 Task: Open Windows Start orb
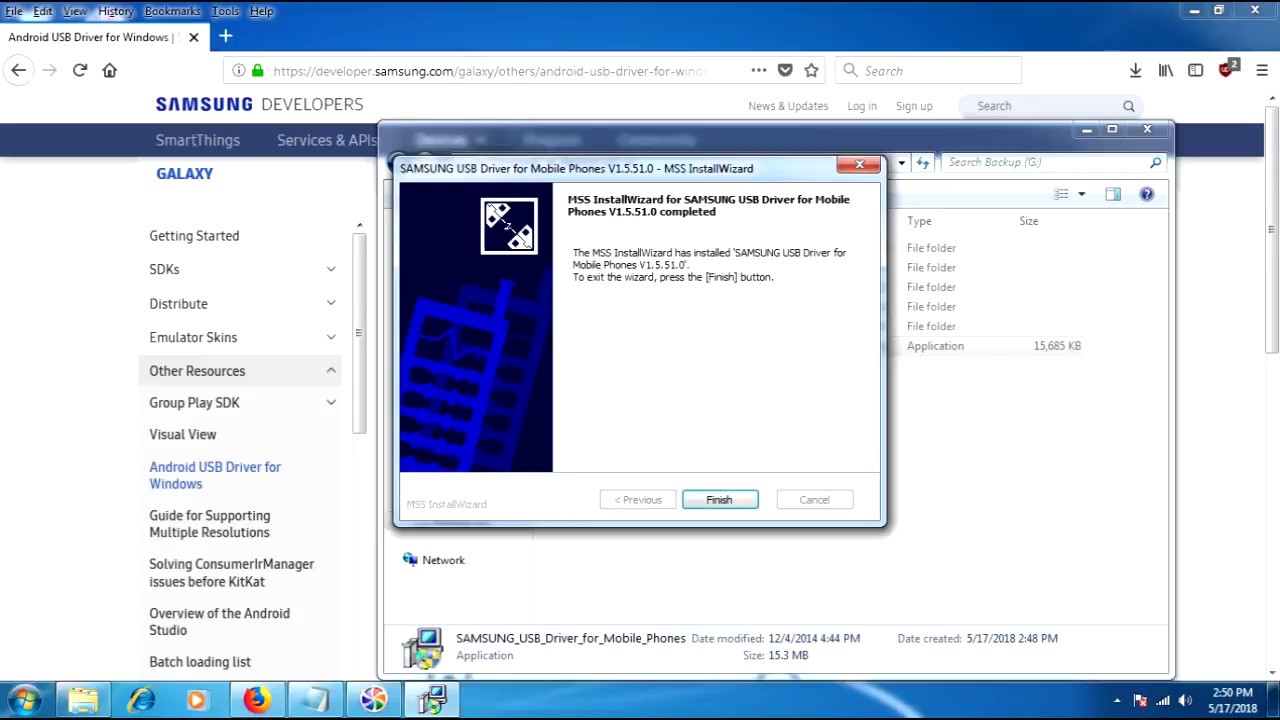[26, 700]
